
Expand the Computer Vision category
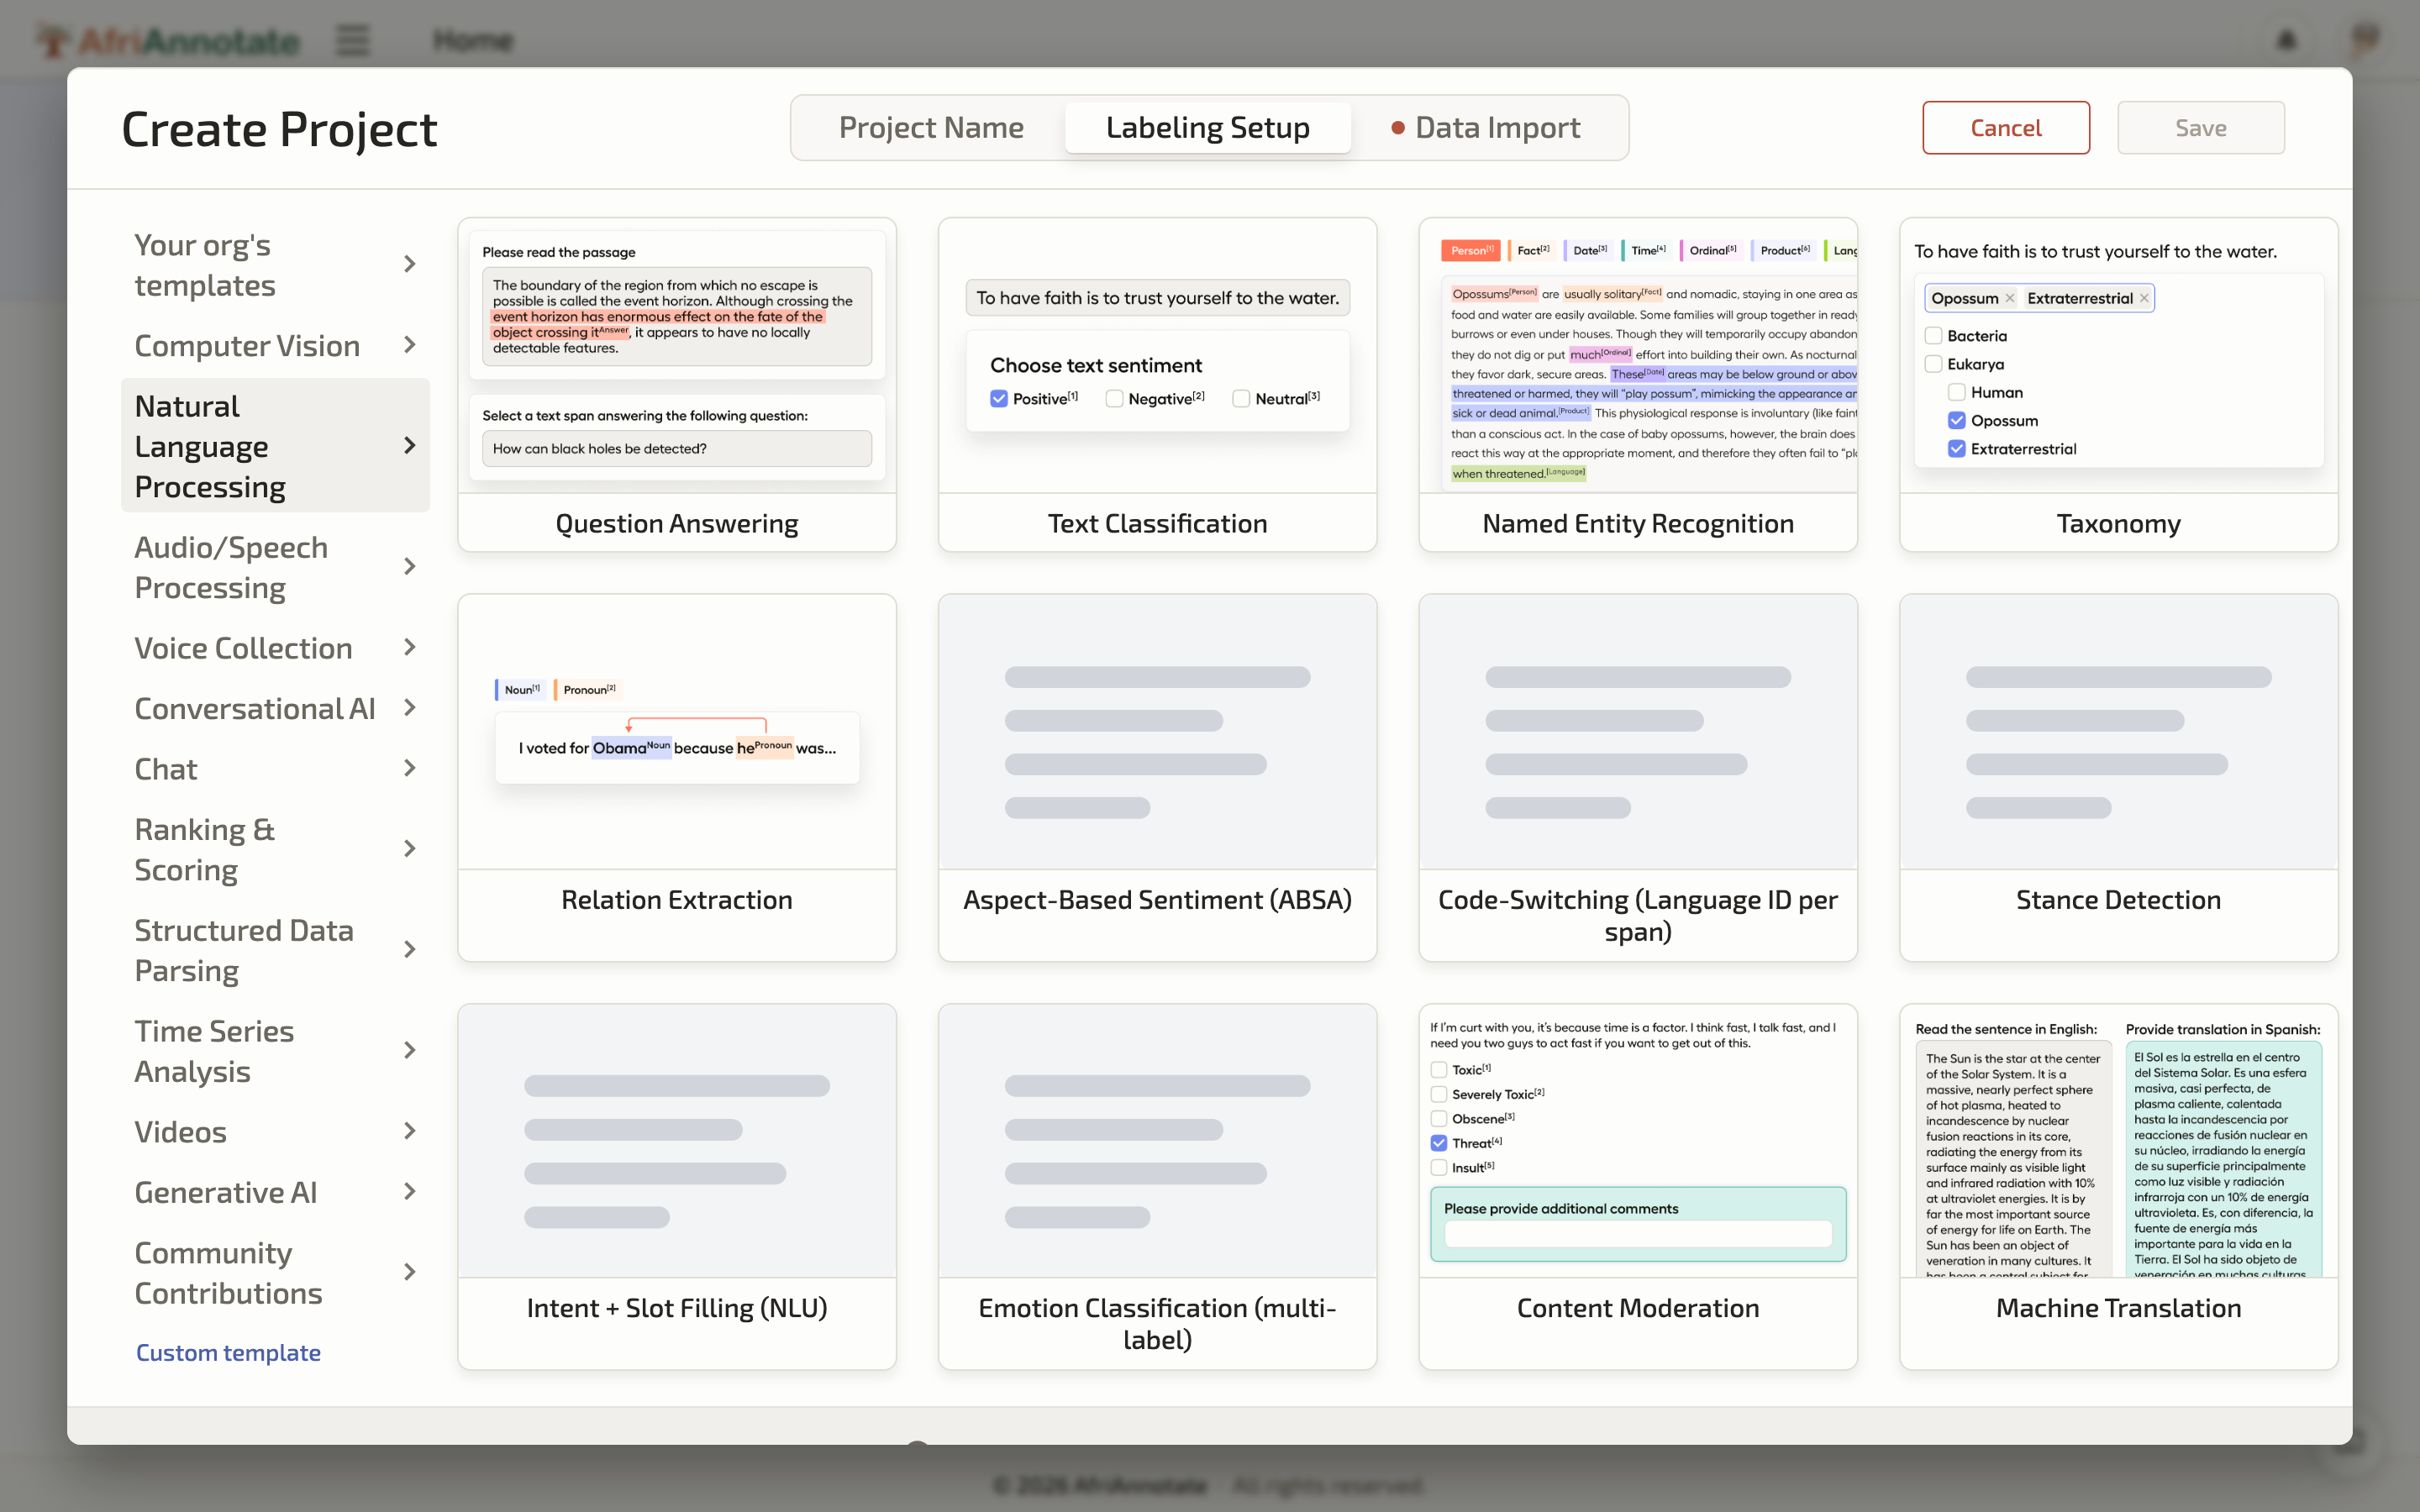click(x=275, y=345)
